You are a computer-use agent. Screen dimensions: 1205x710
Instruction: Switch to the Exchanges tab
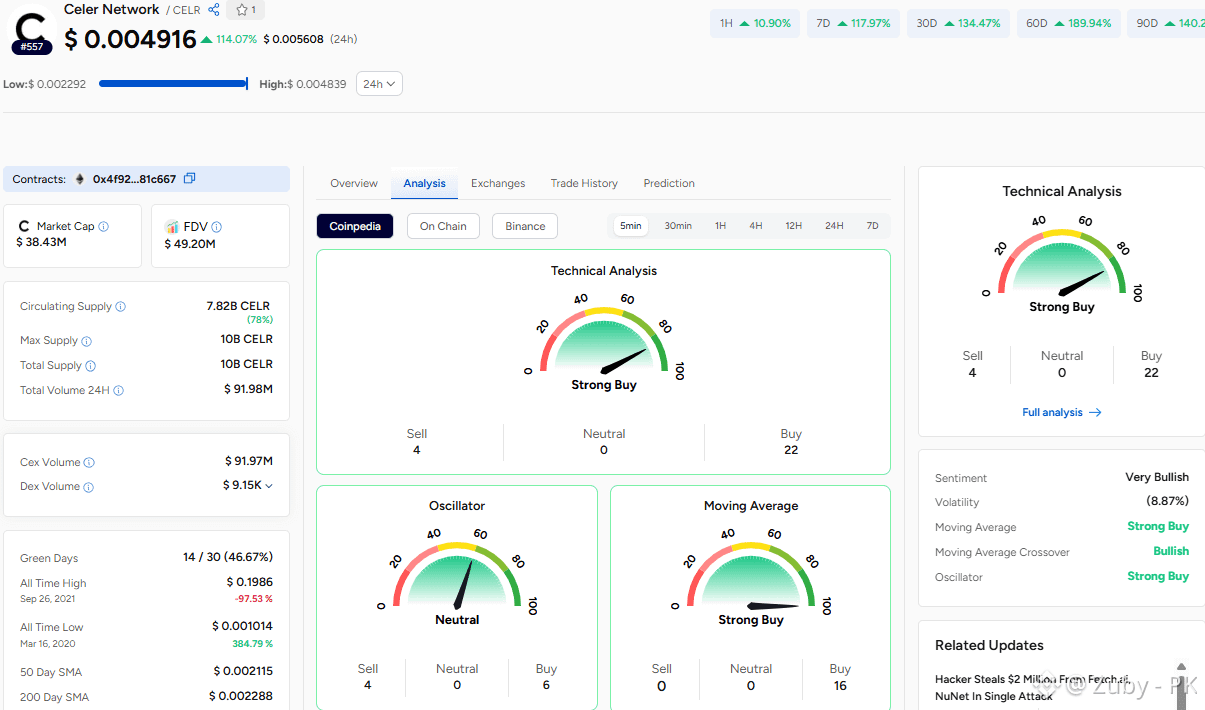[x=498, y=183]
